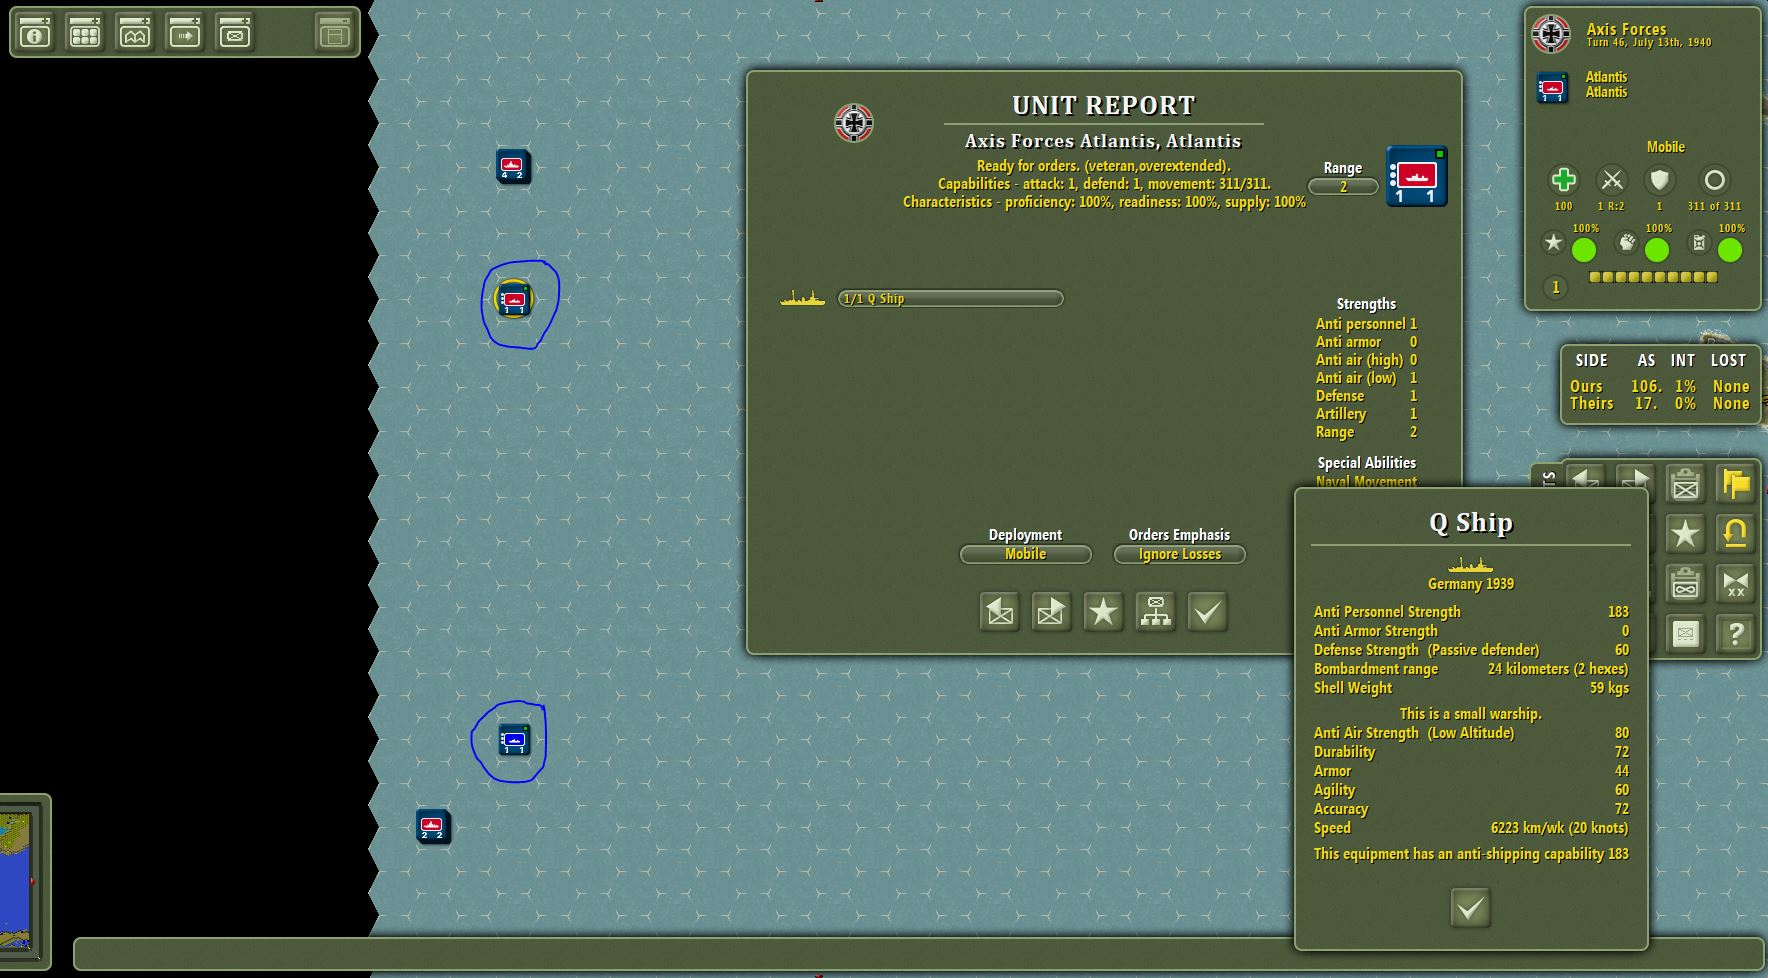Viewport: 1768px width, 978px height.
Task: Select the highlighted naval unit marked 1 1
Action: [x=514, y=299]
